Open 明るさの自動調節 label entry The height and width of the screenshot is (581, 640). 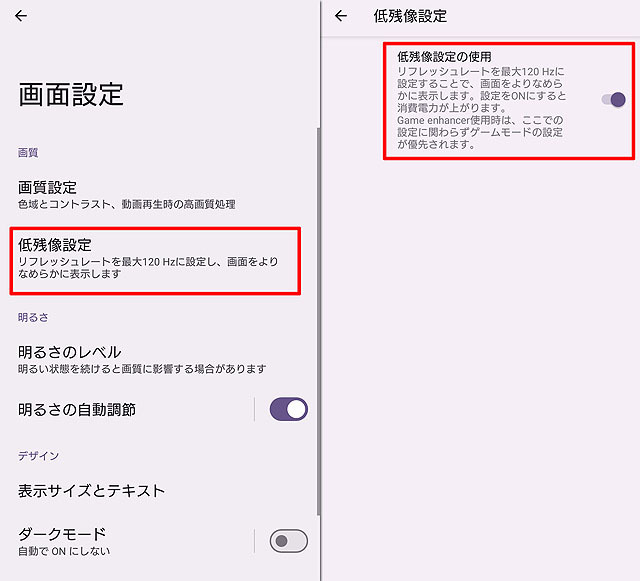(77, 410)
